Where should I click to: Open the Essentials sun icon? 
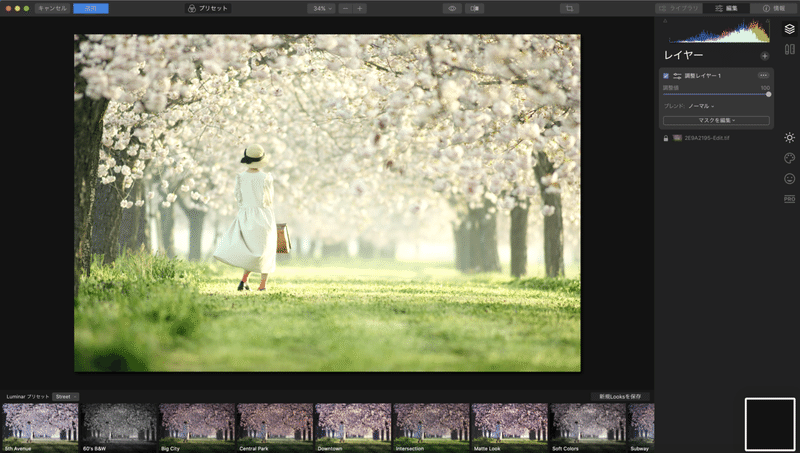789,138
